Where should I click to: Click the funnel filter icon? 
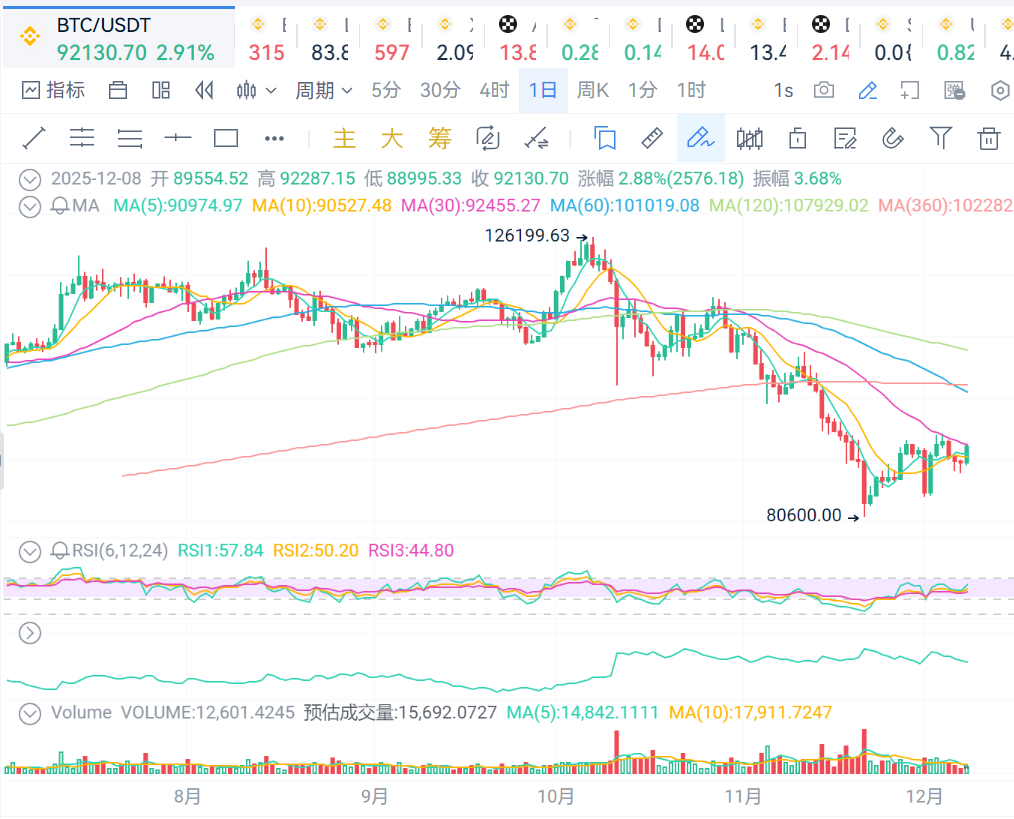[x=941, y=138]
